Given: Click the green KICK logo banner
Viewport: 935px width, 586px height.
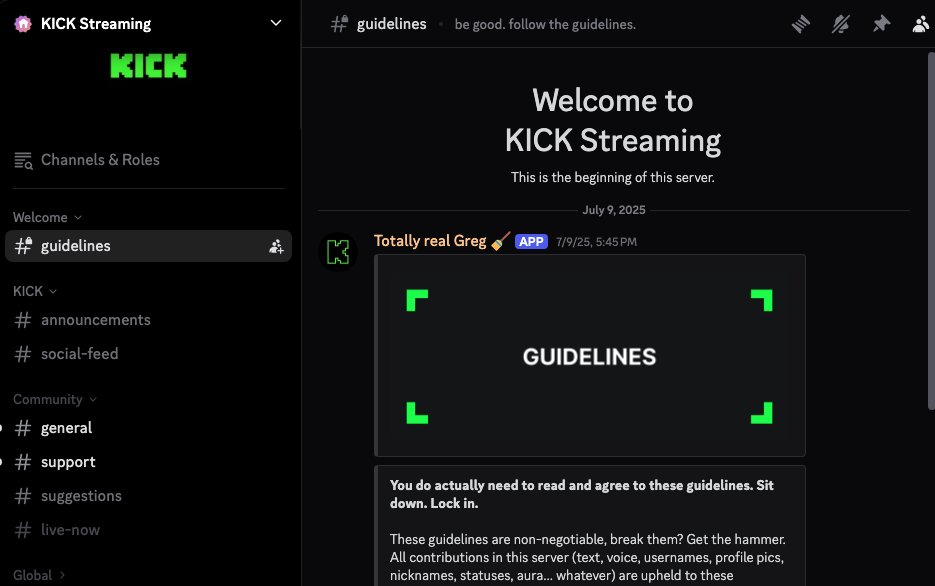Looking at the screenshot, I should click(148, 66).
